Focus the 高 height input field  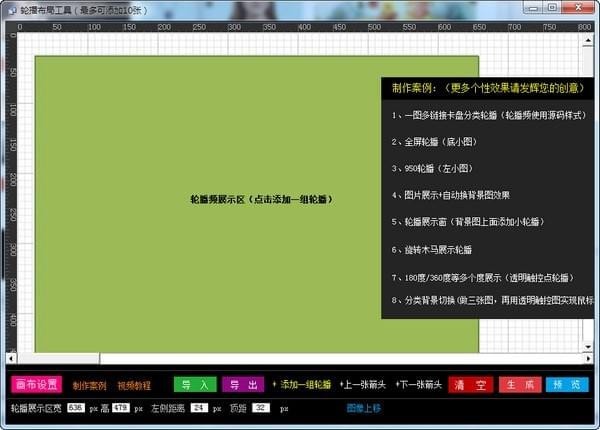click(x=121, y=408)
